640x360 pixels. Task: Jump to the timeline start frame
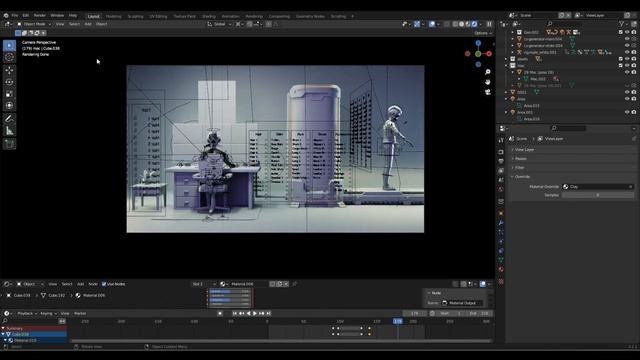click(235, 313)
